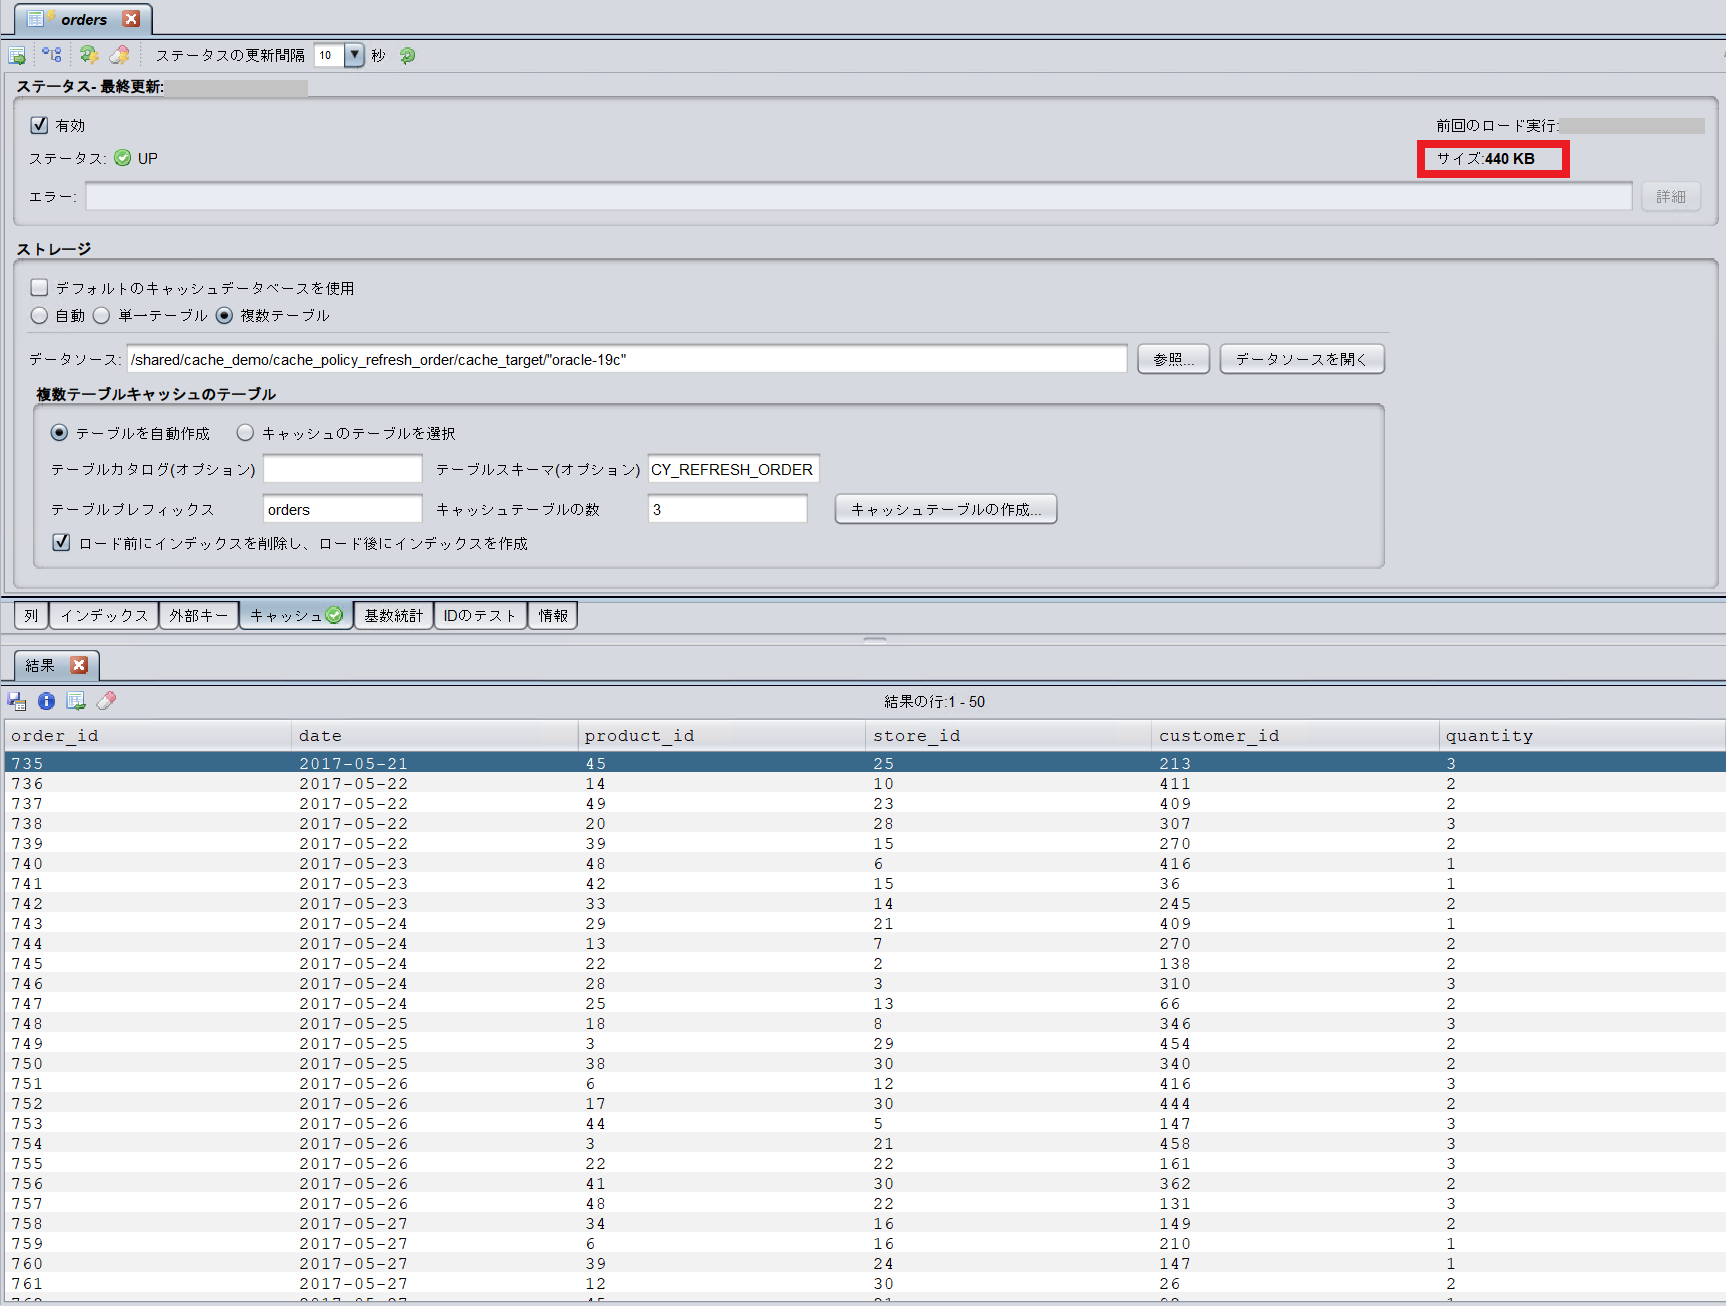
Task: Select the row with order_id 735
Action: pyautogui.click(x=865, y=763)
